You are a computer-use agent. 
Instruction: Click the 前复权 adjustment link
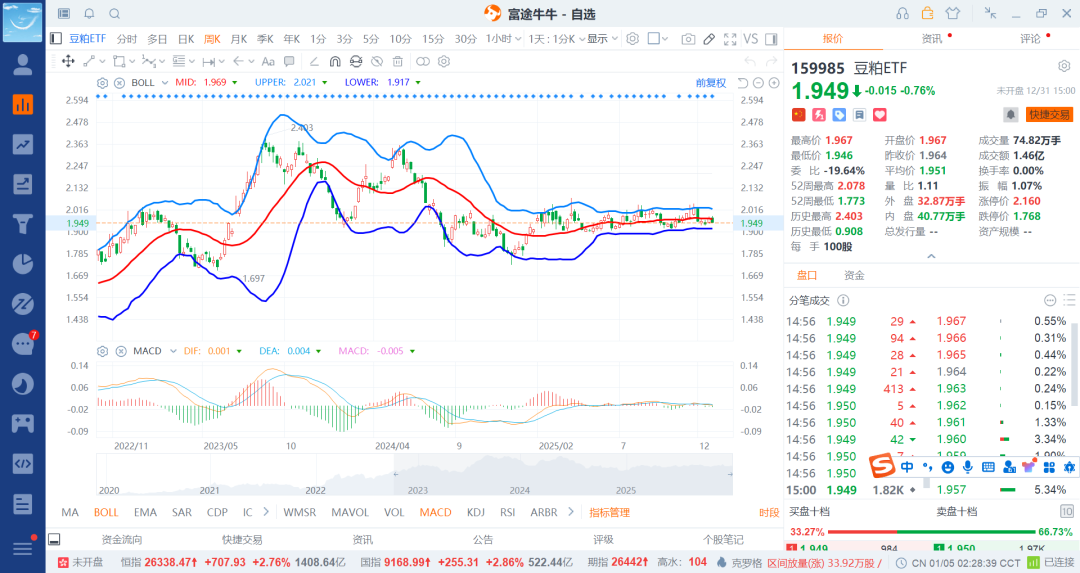(x=711, y=83)
